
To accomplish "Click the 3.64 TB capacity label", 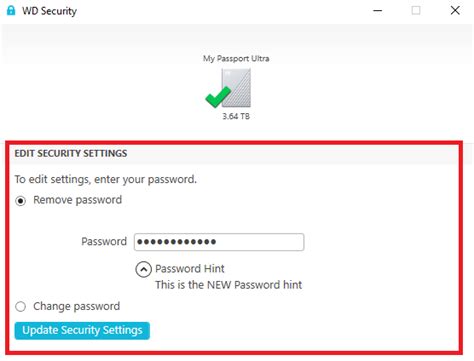I will (236, 116).
